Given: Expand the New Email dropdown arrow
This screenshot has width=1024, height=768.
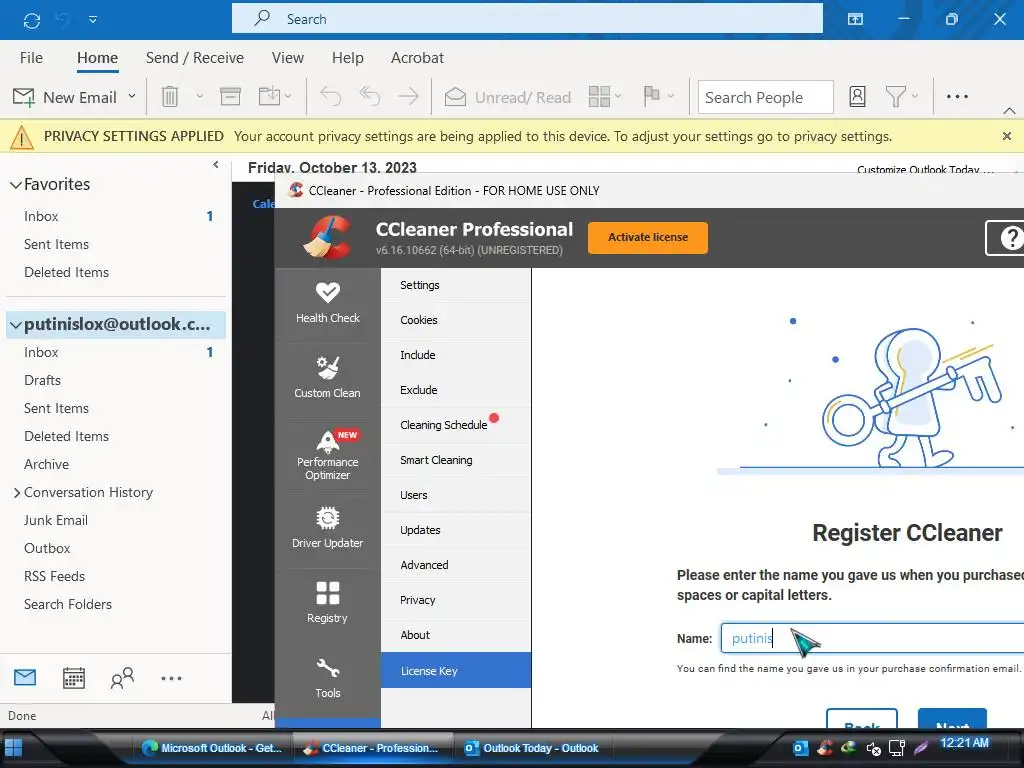Looking at the screenshot, I should pos(132,96).
